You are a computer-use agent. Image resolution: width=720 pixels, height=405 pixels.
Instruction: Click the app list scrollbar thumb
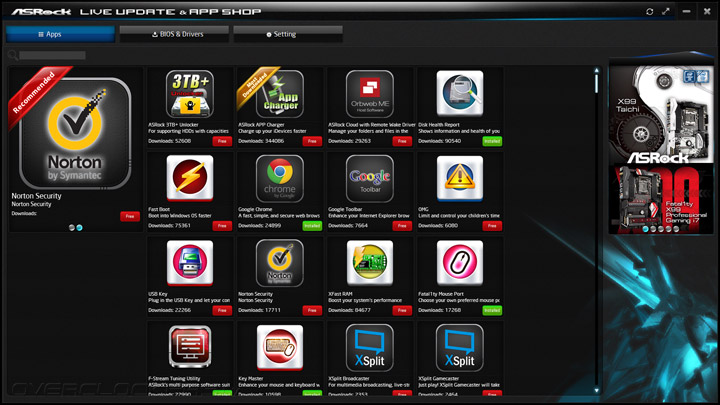[596, 84]
